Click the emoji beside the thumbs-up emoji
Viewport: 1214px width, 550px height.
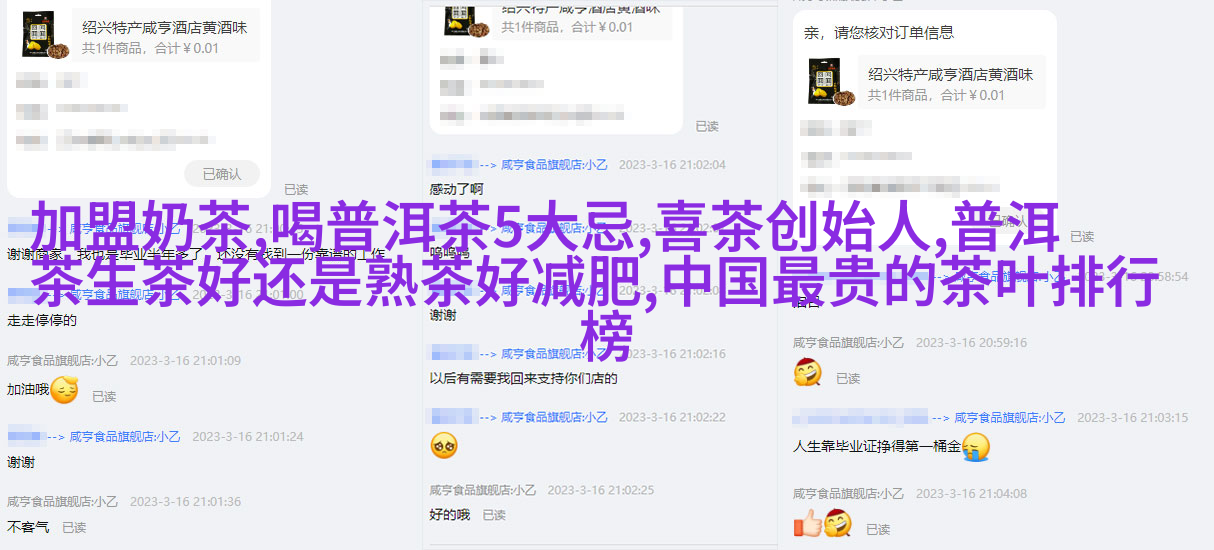pos(837,522)
